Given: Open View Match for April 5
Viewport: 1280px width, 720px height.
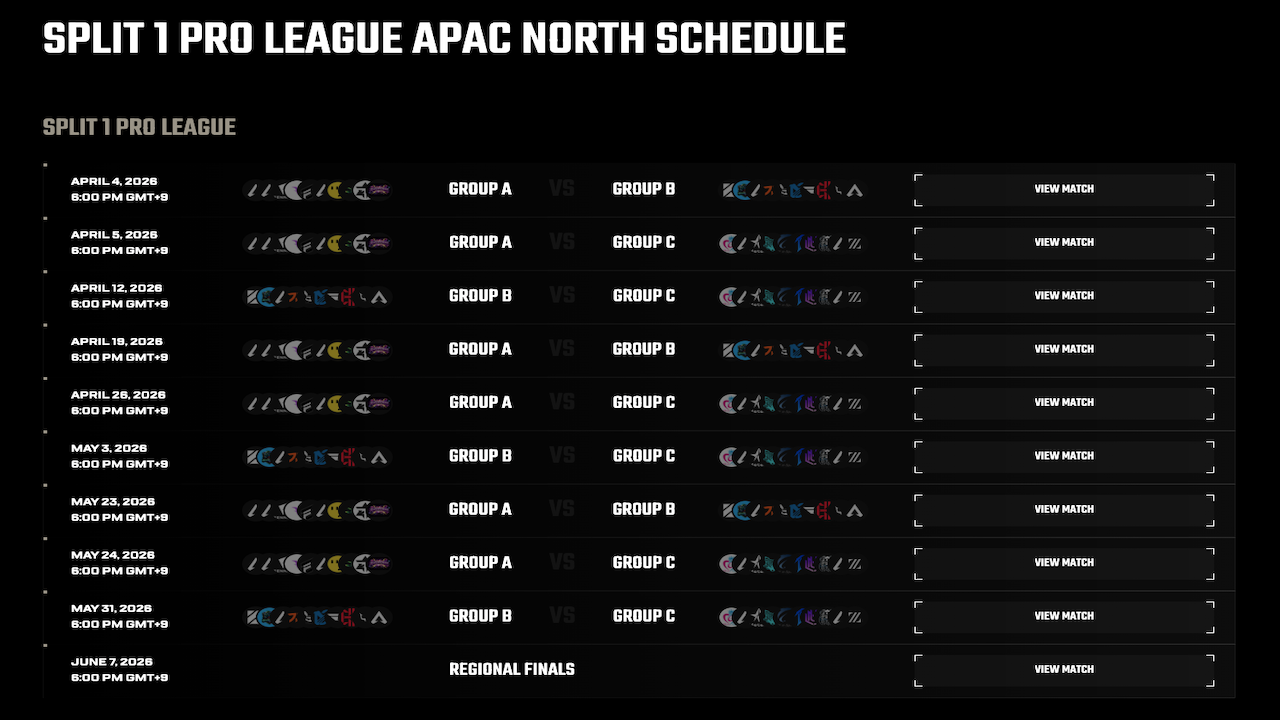Looking at the screenshot, I should (1064, 242).
